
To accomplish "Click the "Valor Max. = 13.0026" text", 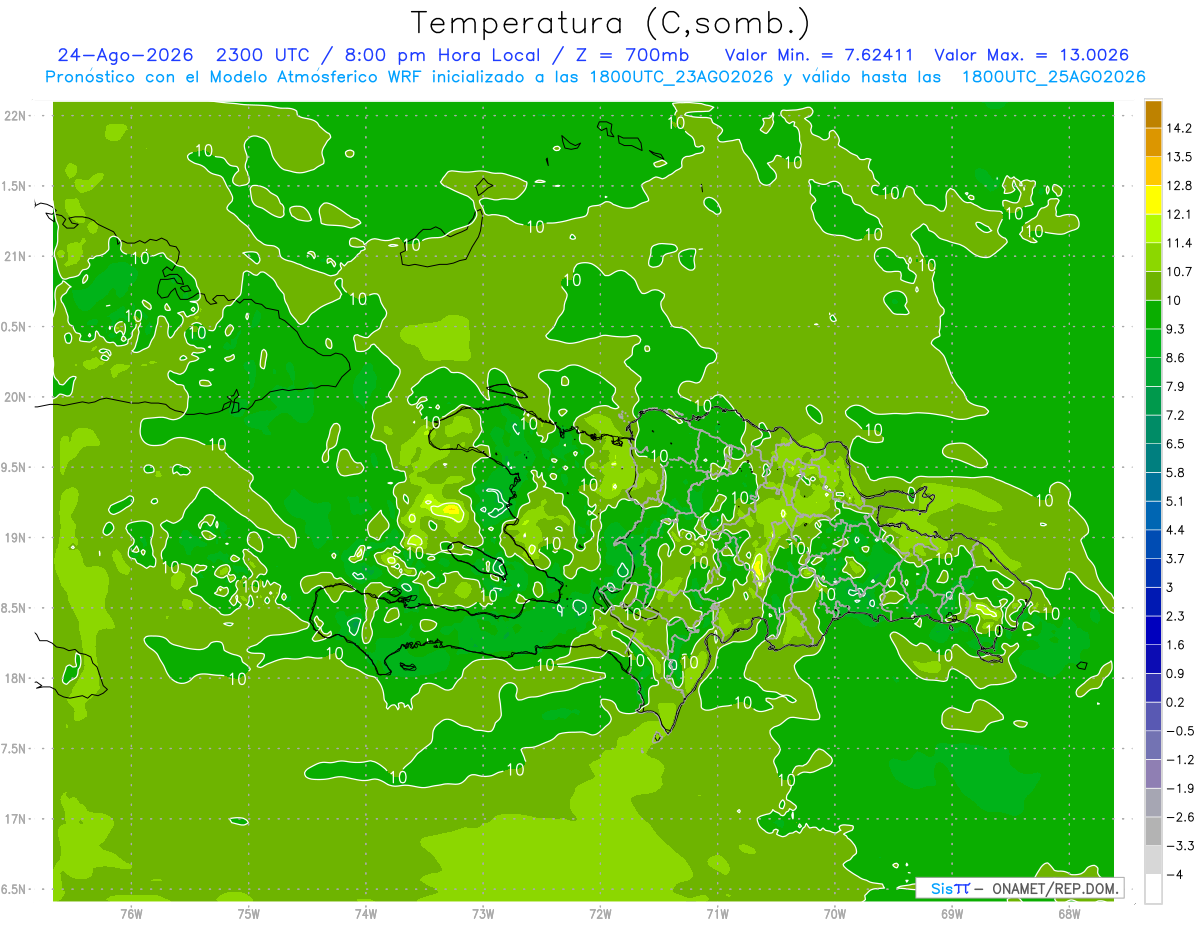I will click(1031, 55).
